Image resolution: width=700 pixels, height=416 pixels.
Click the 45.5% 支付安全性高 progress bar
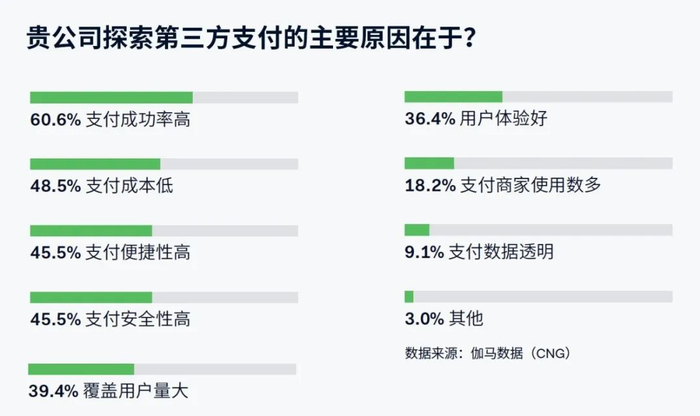coord(164,297)
